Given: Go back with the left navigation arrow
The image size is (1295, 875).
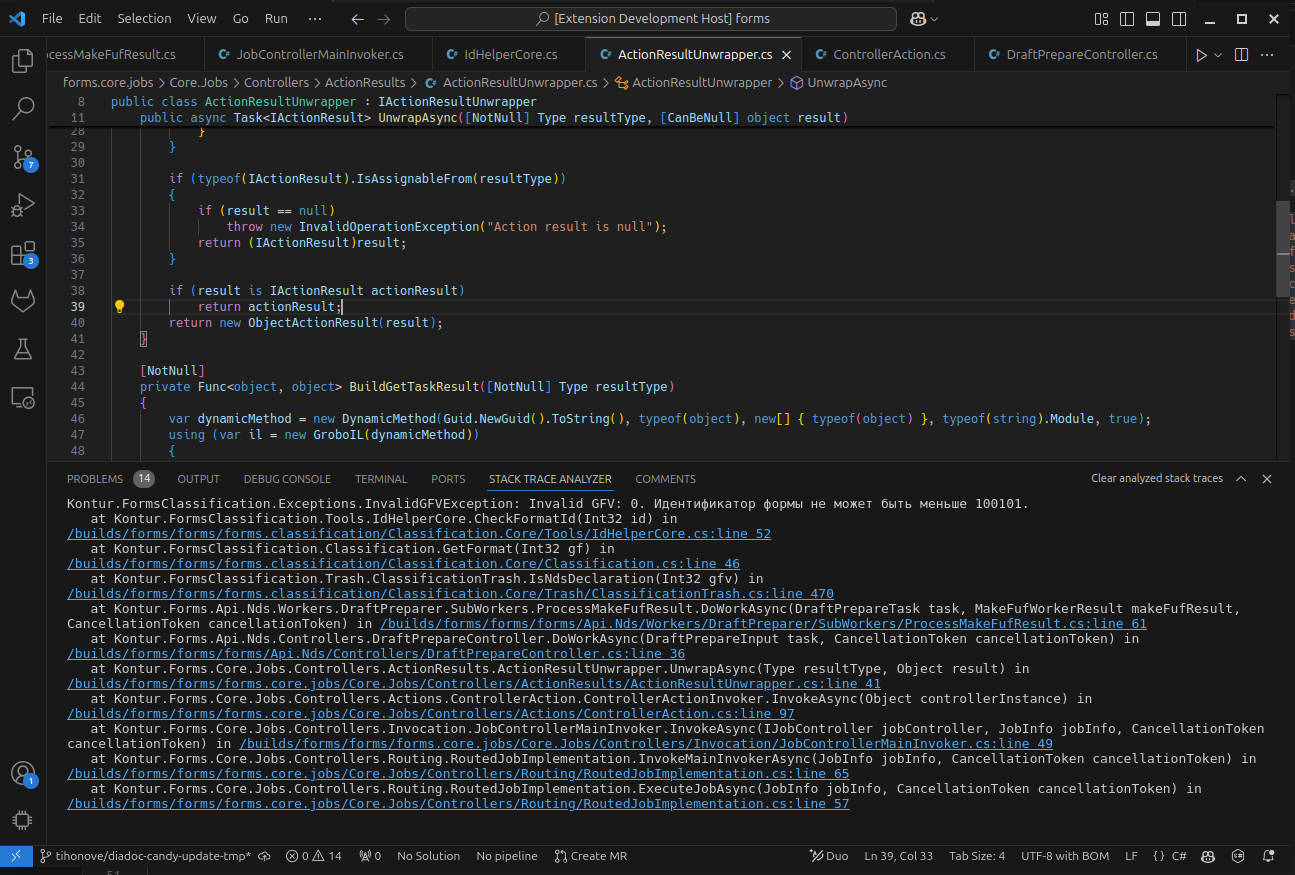Looking at the screenshot, I should pyautogui.click(x=358, y=18).
